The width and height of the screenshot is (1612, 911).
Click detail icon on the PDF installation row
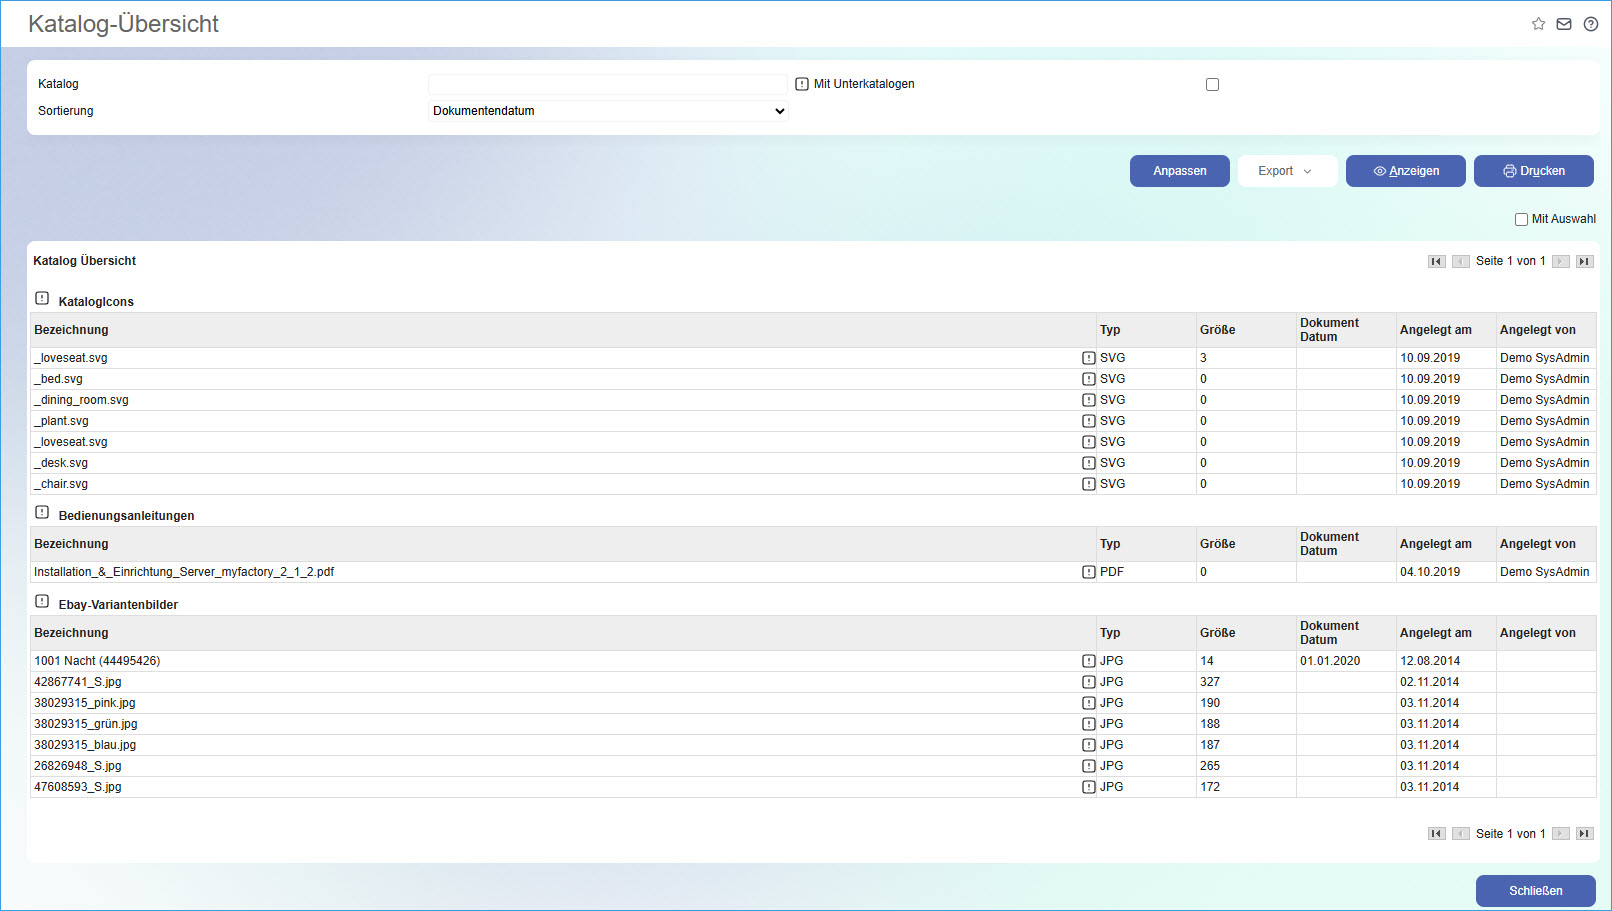(1088, 572)
